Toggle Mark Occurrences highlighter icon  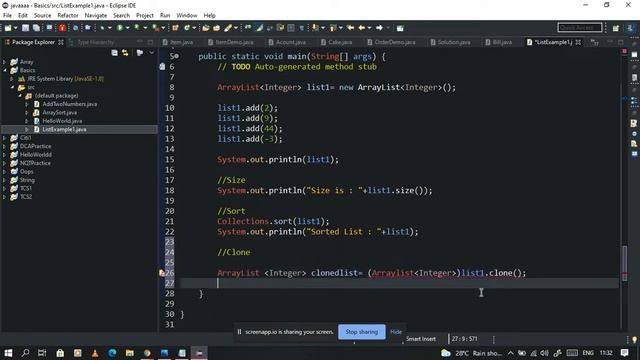[x=260, y=28]
